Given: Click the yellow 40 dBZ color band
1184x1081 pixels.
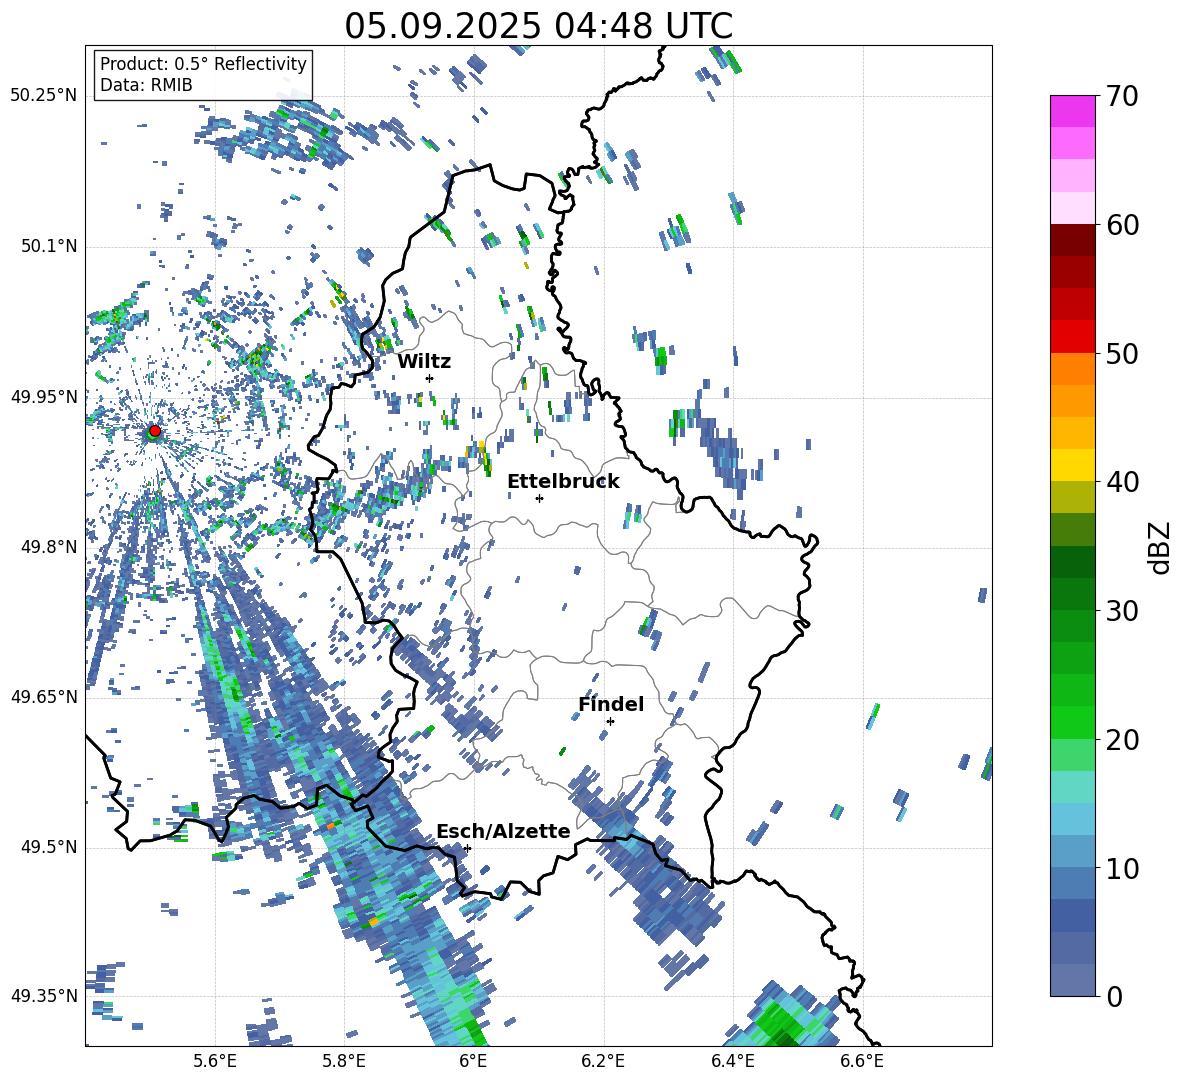Looking at the screenshot, I should (x=1072, y=465).
